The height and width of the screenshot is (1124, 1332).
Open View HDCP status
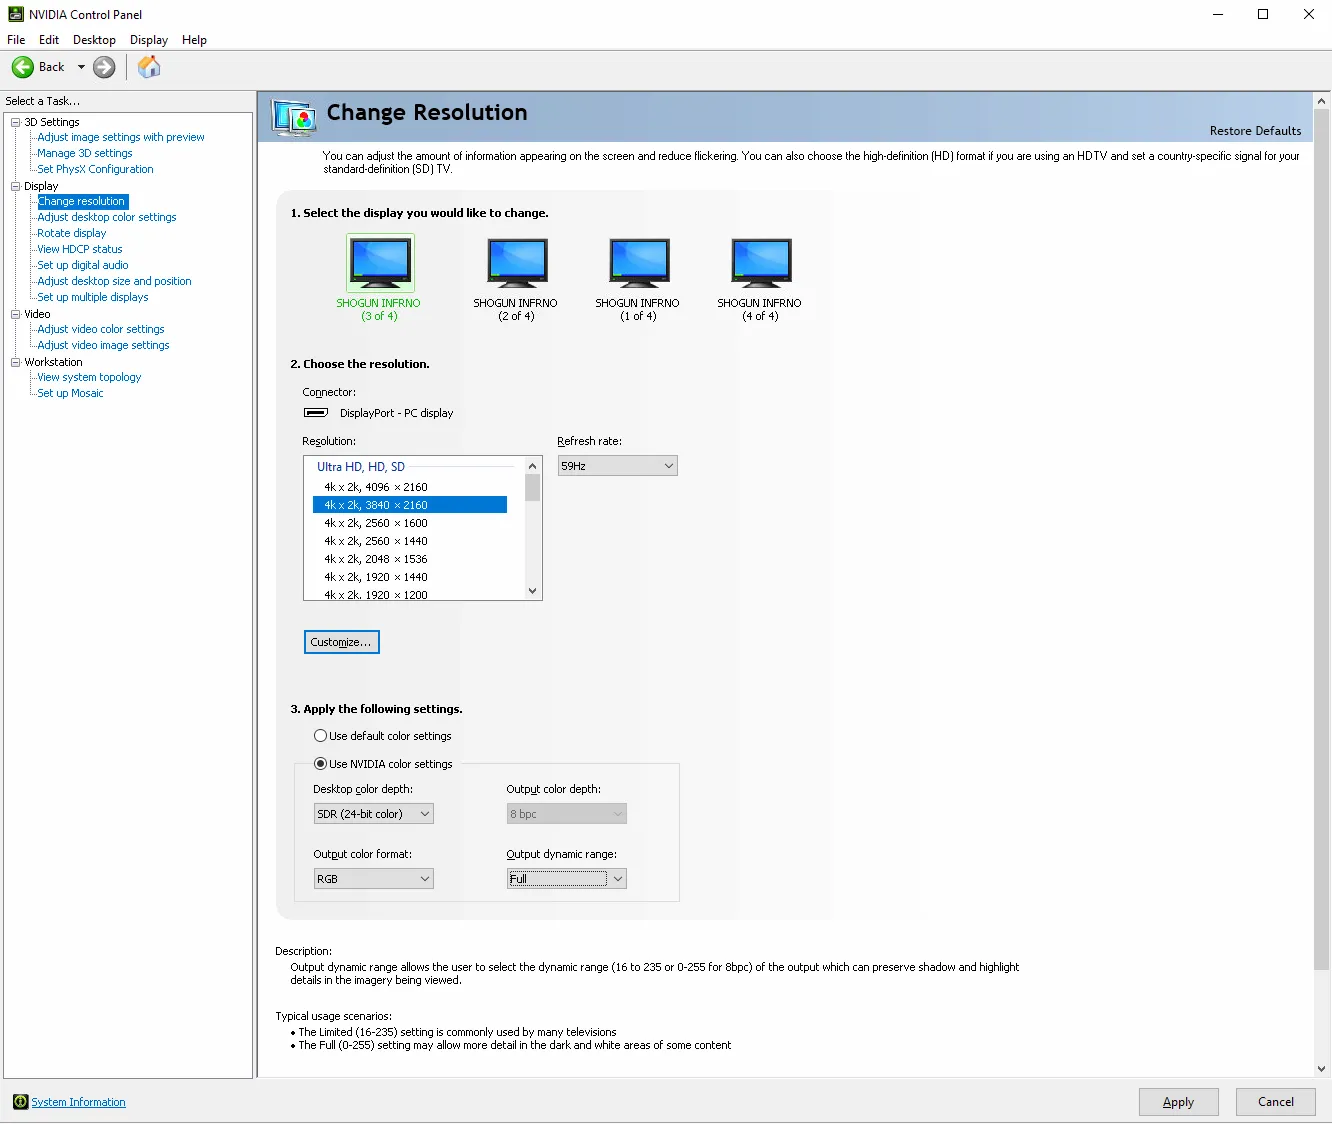[x=80, y=249]
